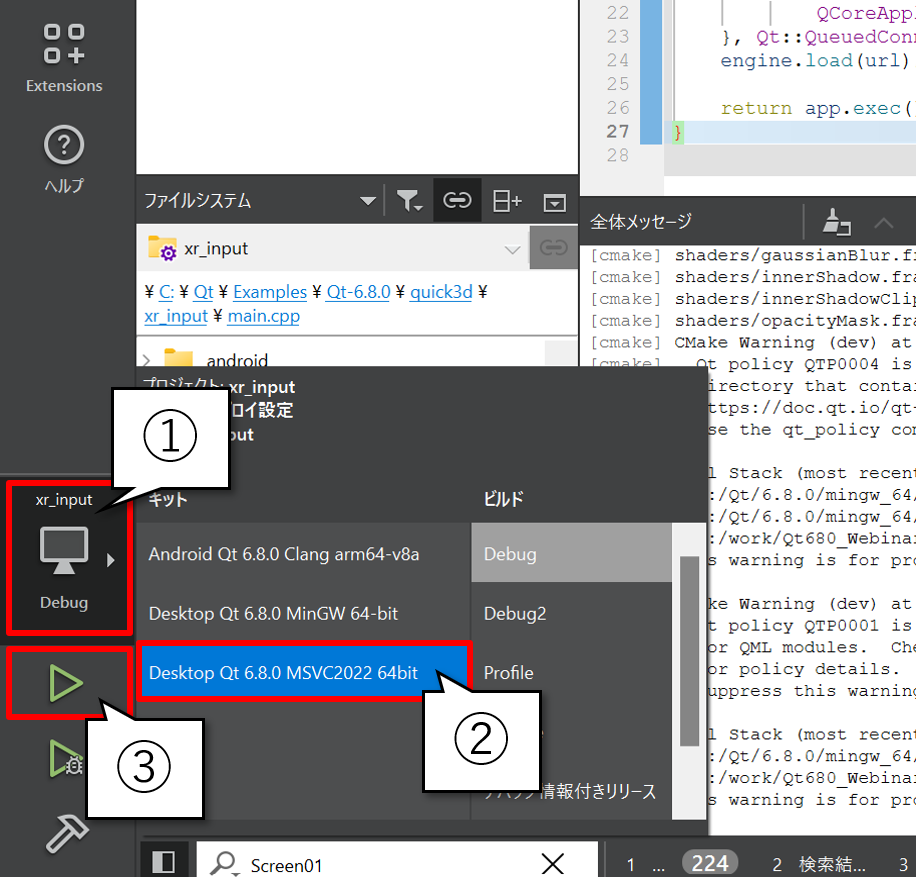The image size is (916, 877).
Task: Open the ヘルプ (Help) mode
Action: pyautogui.click(x=64, y=158)
